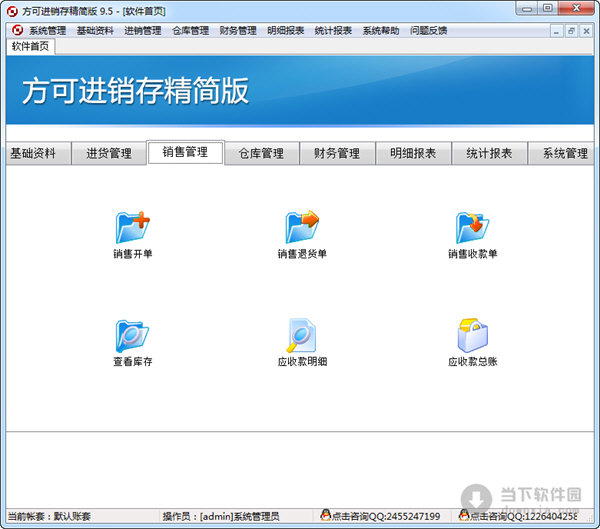The height and width of the screenshot is (529, 600).
Task: Open the 系统管理 menu in menu bar
Action: tap(47, 31)
